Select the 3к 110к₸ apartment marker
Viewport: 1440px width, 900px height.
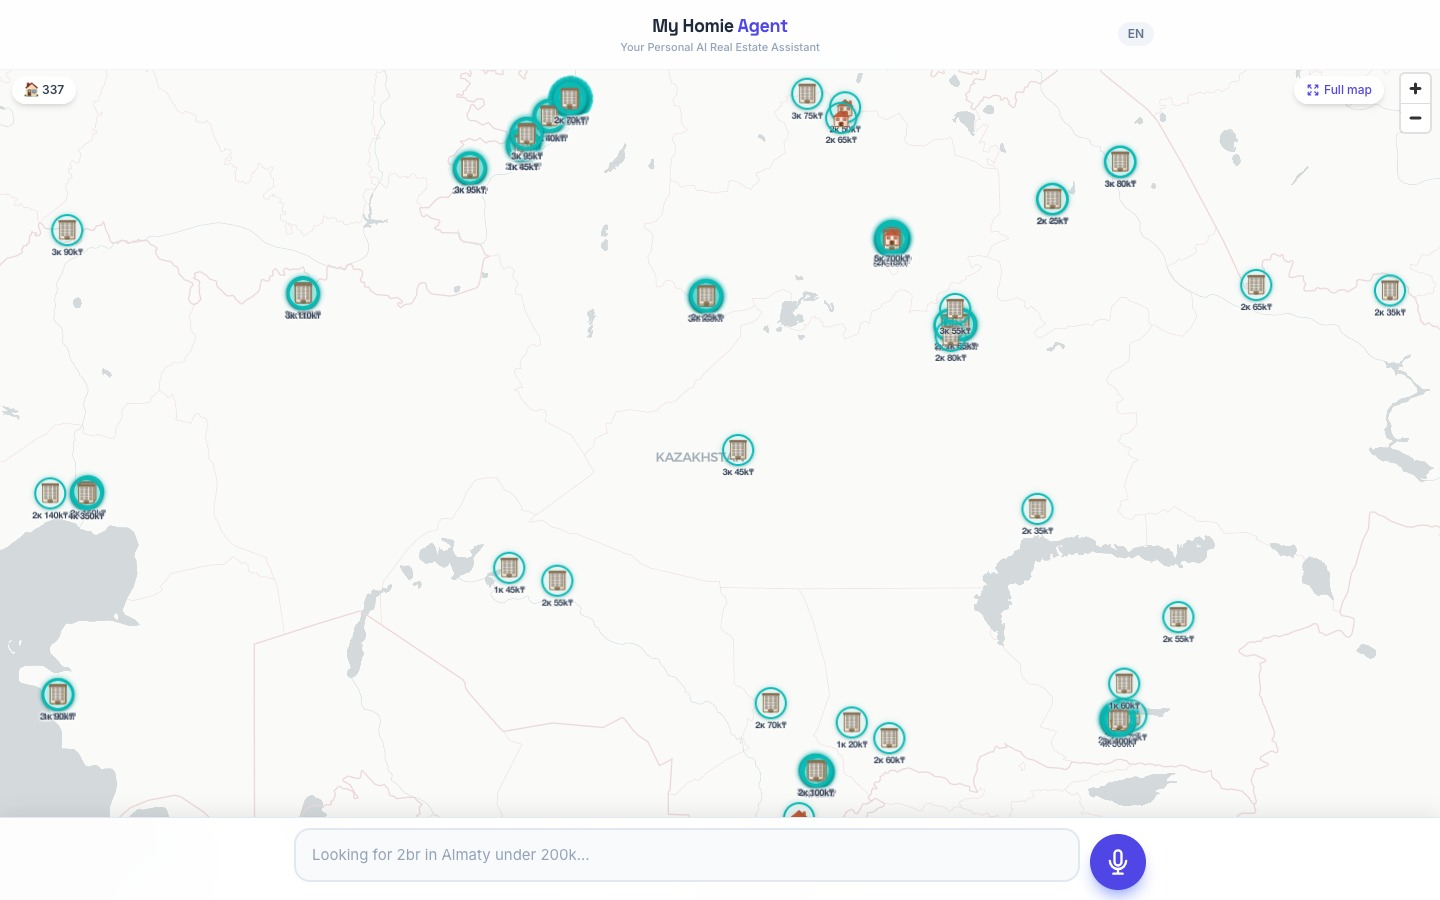(303, 294)
